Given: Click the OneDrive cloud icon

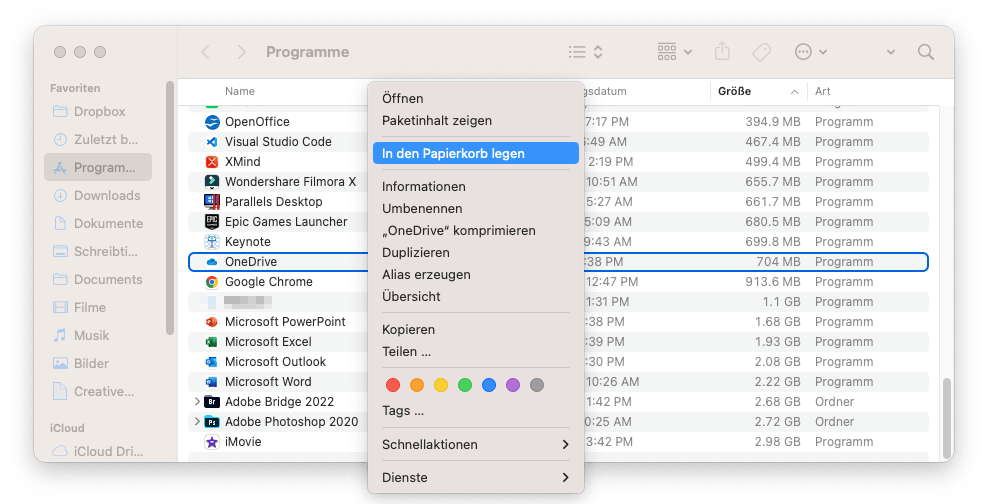Looking at the screenshot, I should click(x=212, y=262).
